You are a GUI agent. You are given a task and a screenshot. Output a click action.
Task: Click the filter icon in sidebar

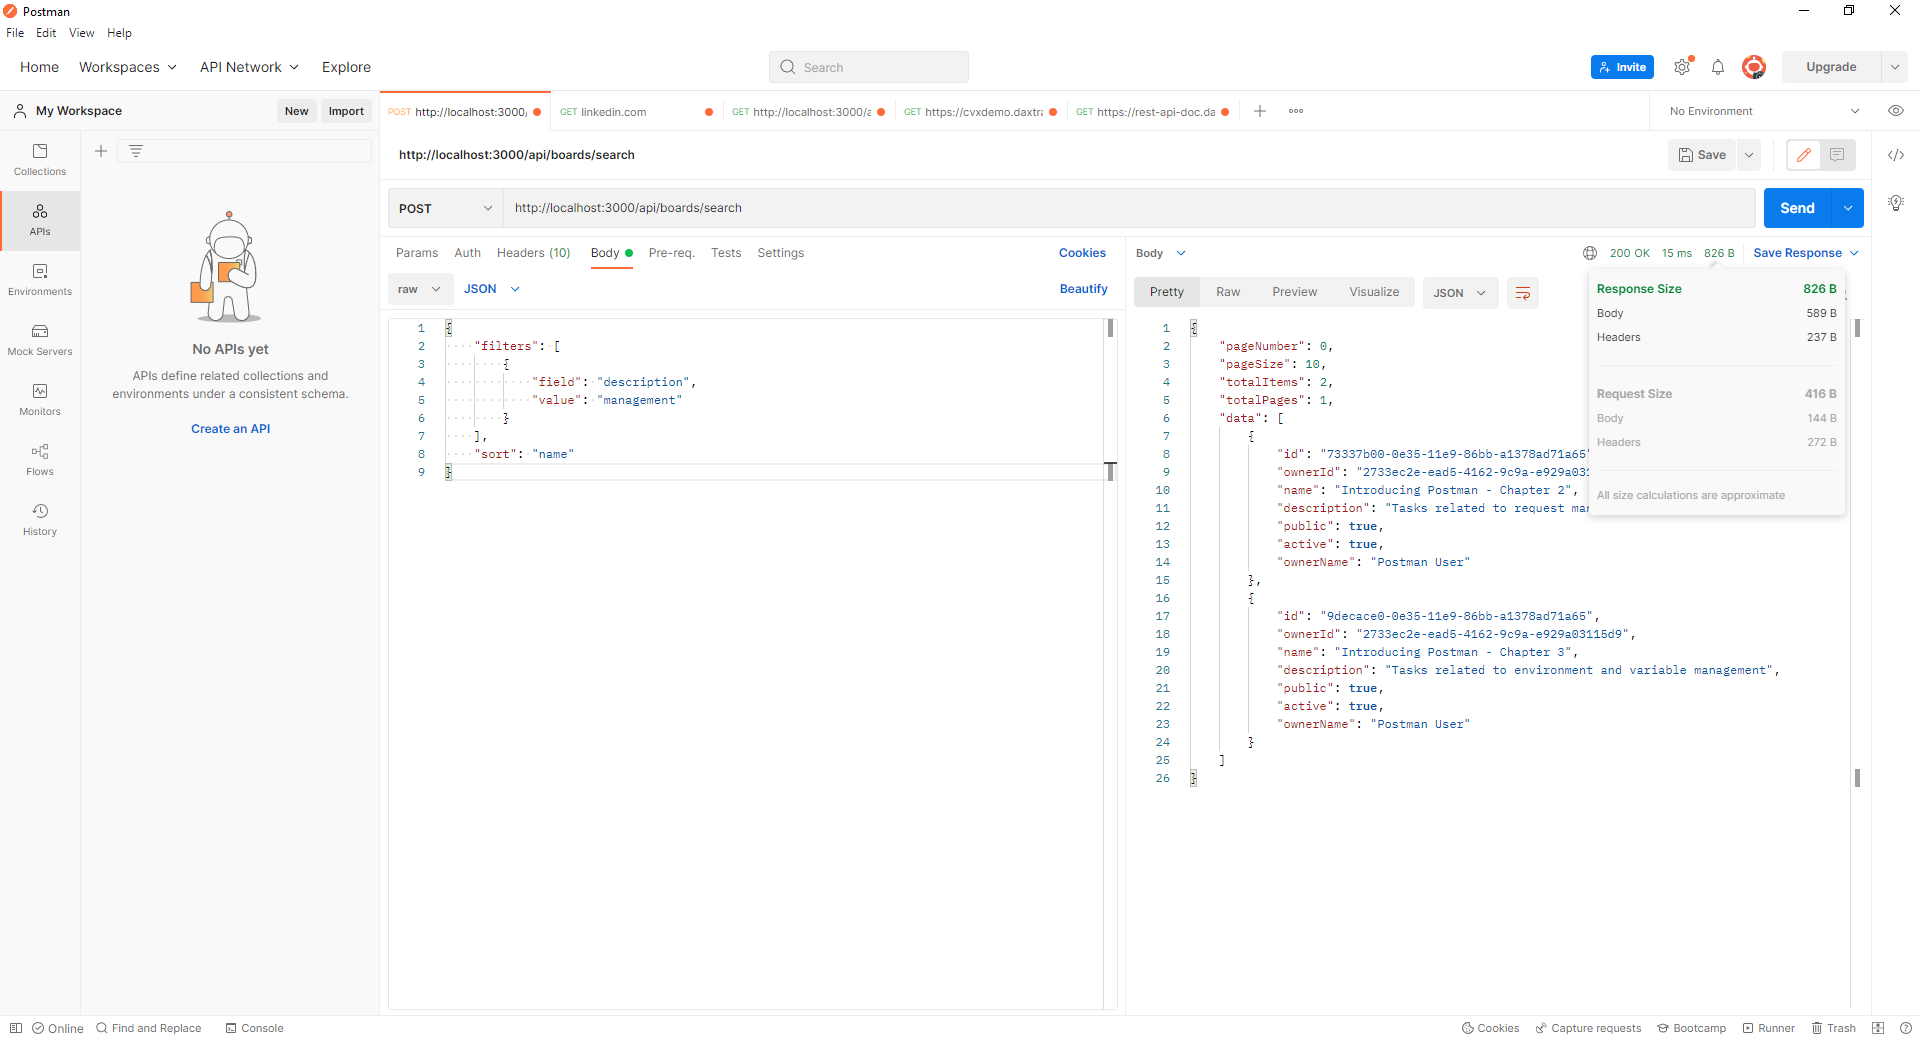136,151
